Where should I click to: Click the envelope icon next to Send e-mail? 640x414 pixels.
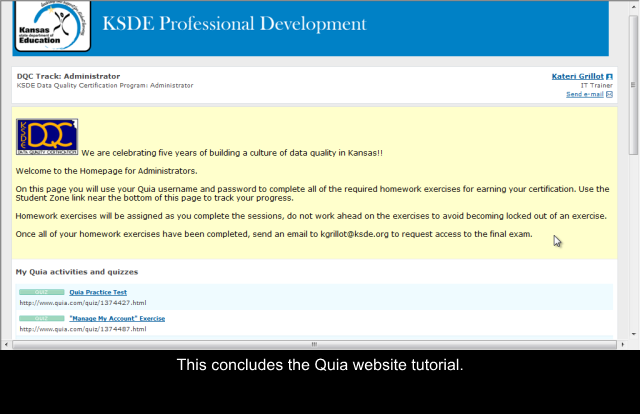[609, 95]
